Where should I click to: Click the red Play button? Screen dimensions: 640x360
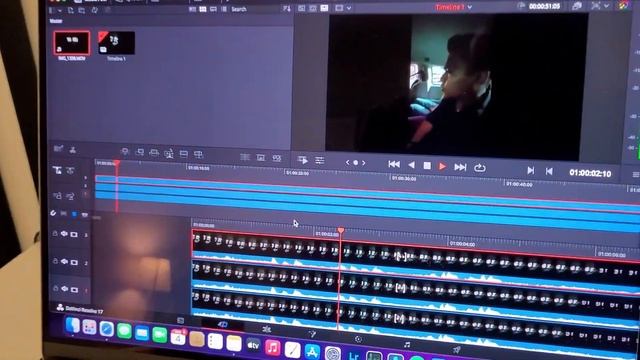click(x=442, y=166)
